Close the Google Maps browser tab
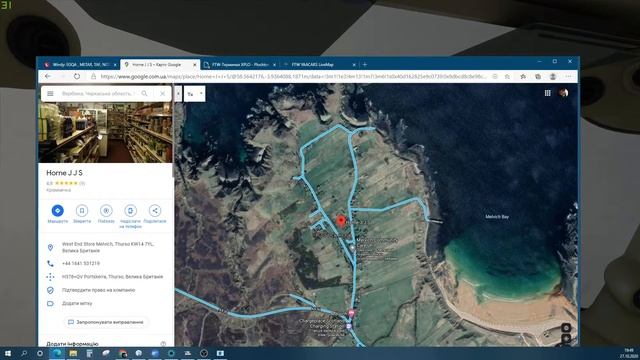The width and height of the screenshot is (640, 360). [x=195, y=64]
